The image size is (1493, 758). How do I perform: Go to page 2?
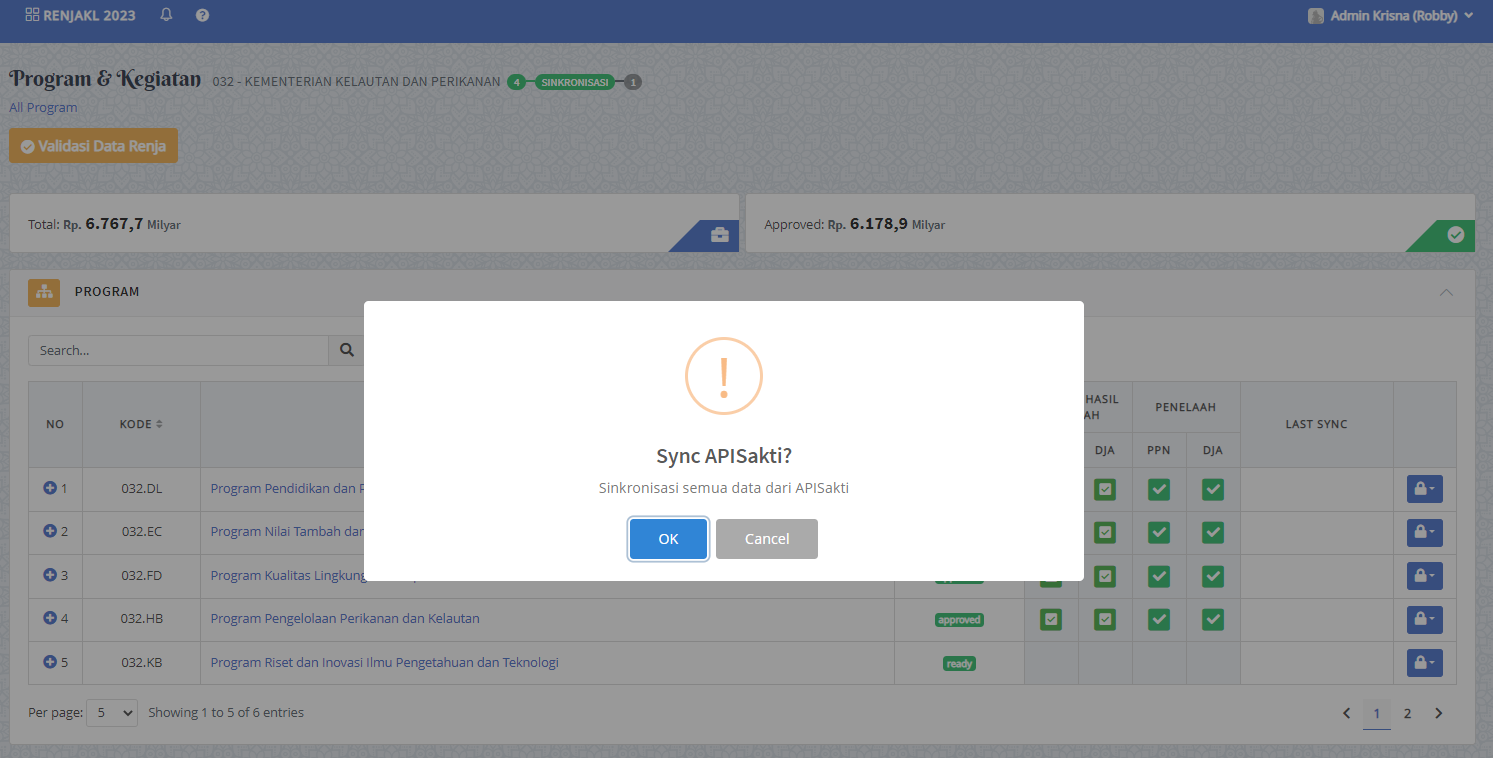tap(1407, 713)
